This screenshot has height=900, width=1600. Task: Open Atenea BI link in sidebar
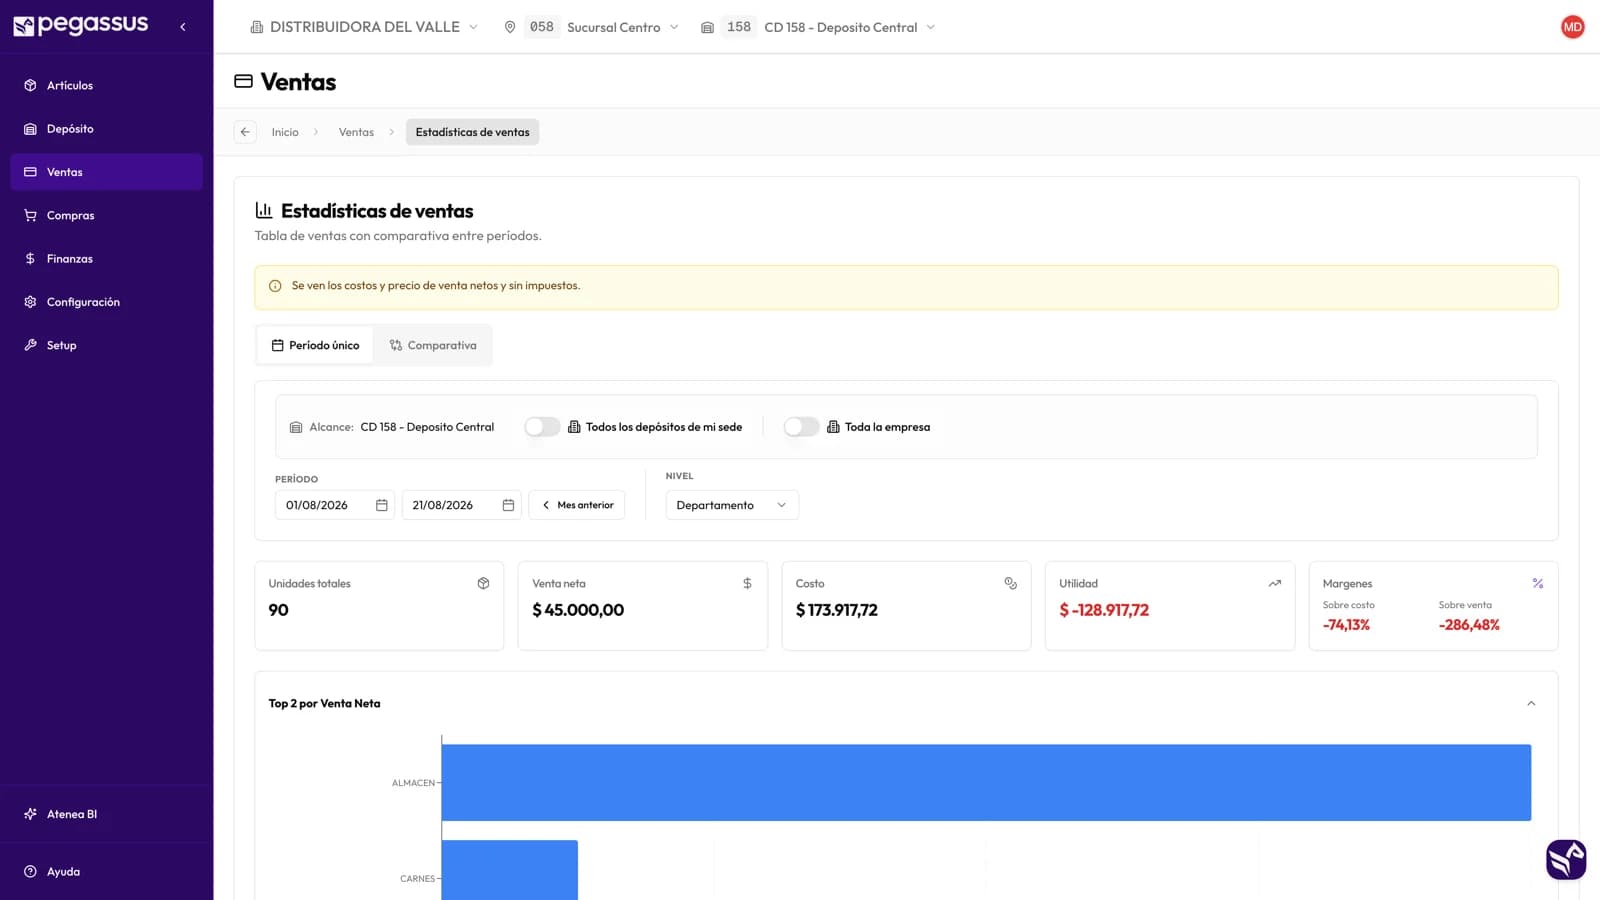pyautogui.click(x=107, y=814)
